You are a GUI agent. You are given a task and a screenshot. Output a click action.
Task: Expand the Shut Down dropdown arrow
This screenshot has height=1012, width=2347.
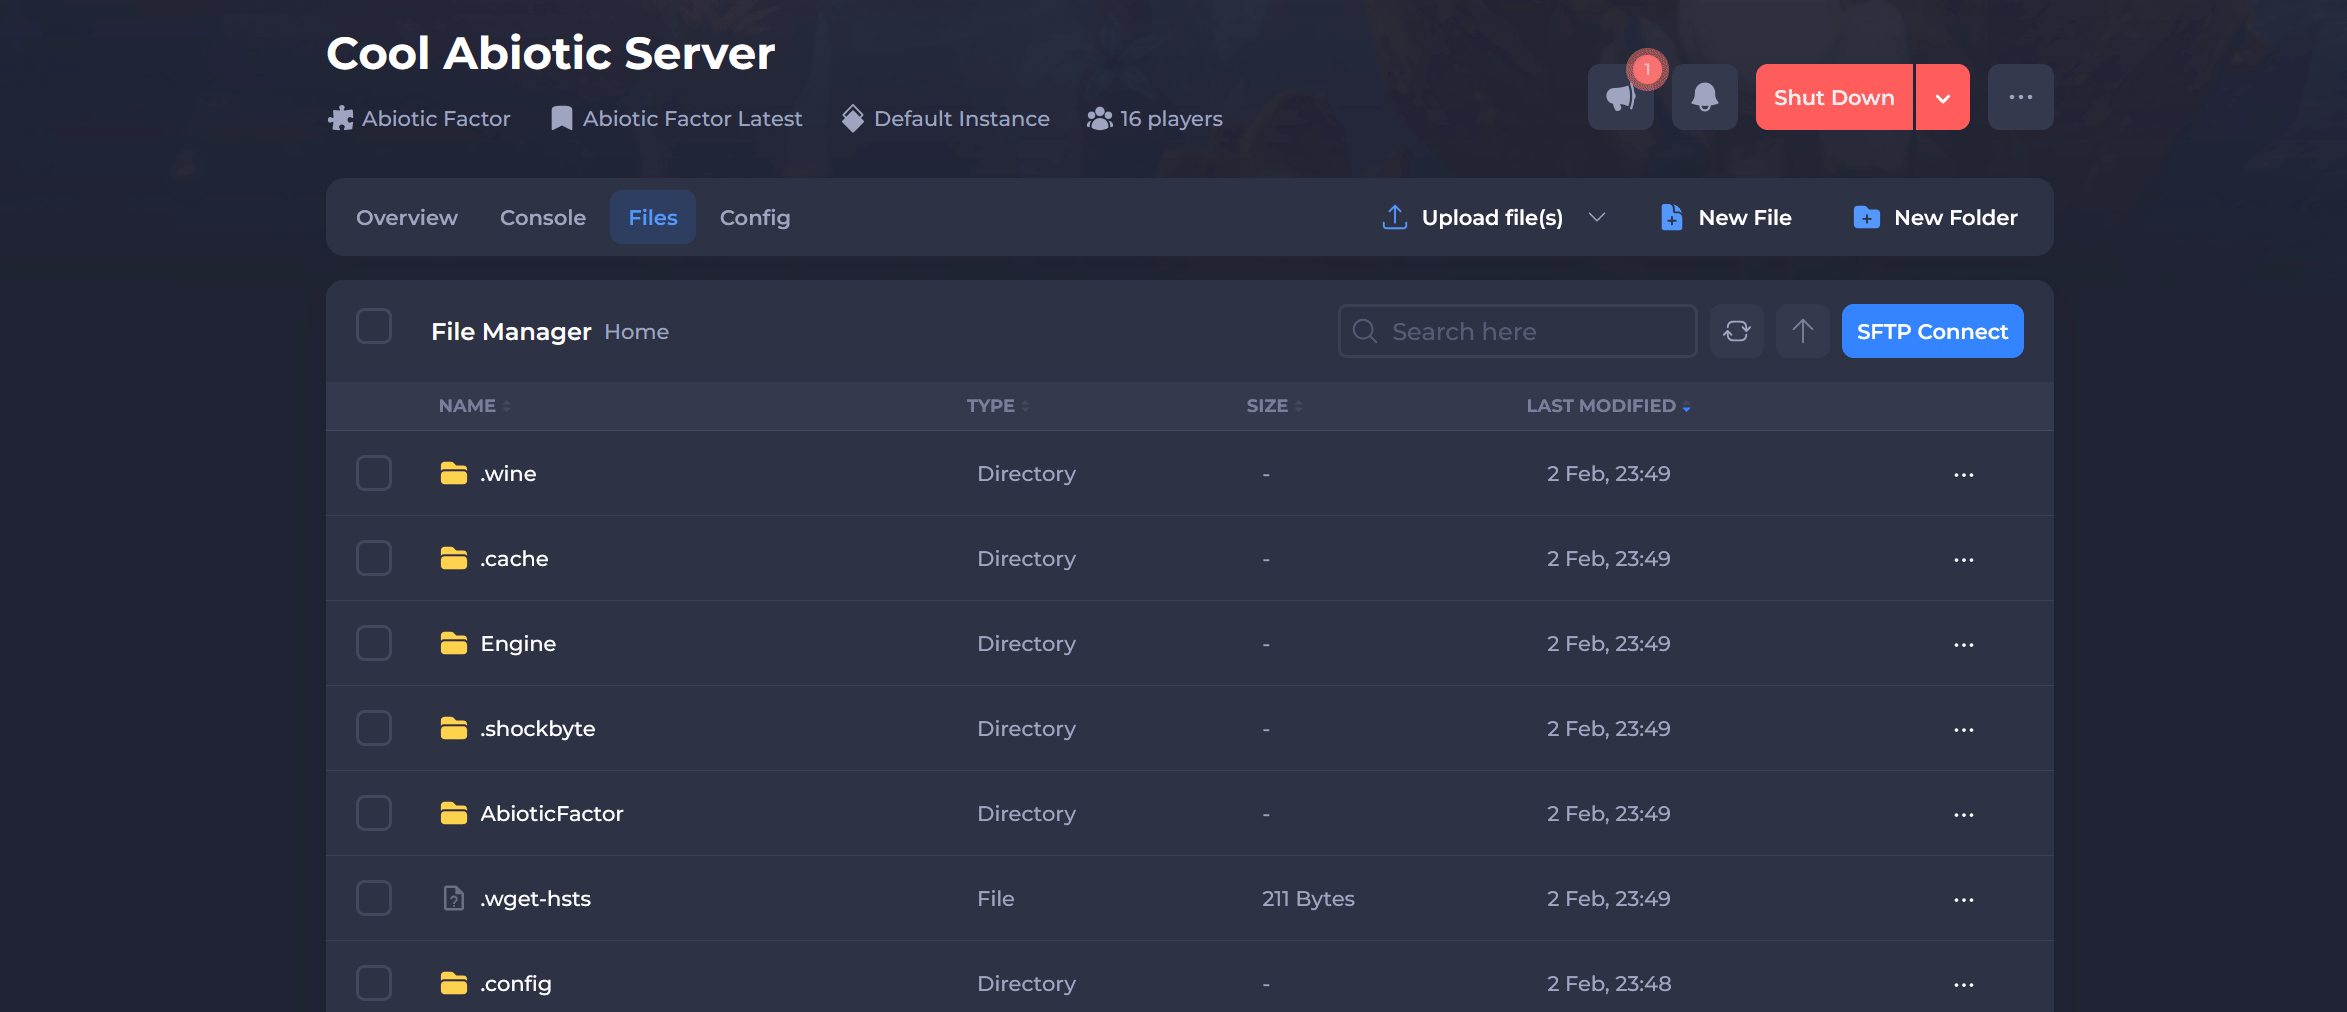click(1943, 97)
